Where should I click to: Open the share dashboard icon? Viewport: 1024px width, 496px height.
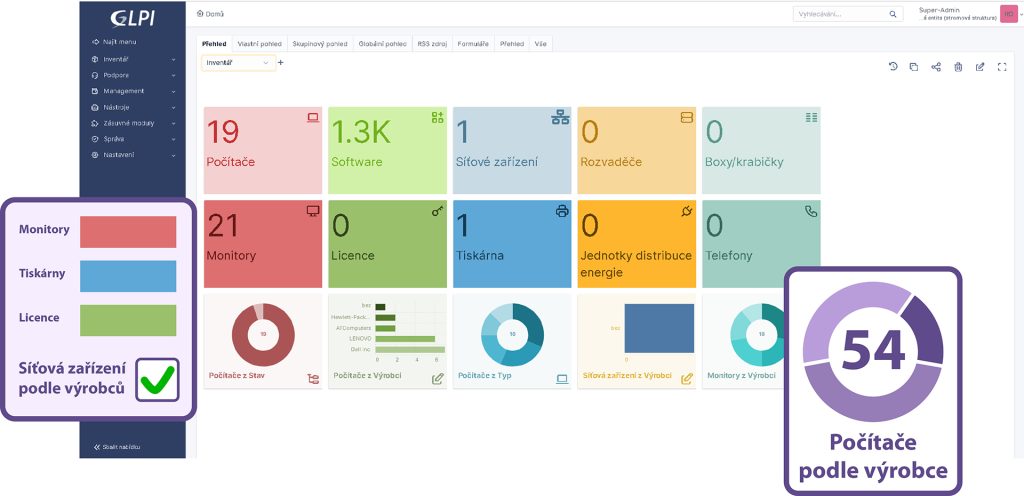(x=936, y=67)
